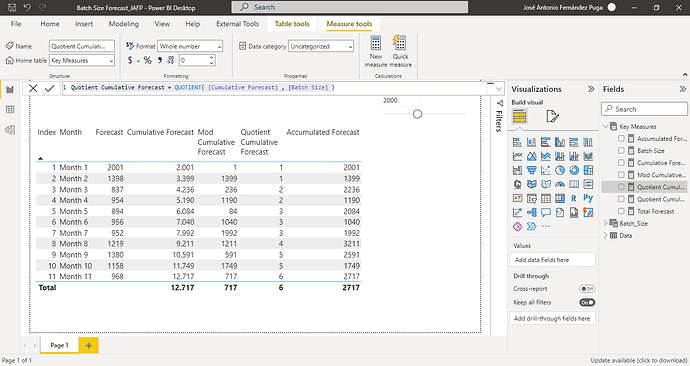Open the Format dropdown showing Whole number
Screen dimensions: 690x366
(190, 46)
